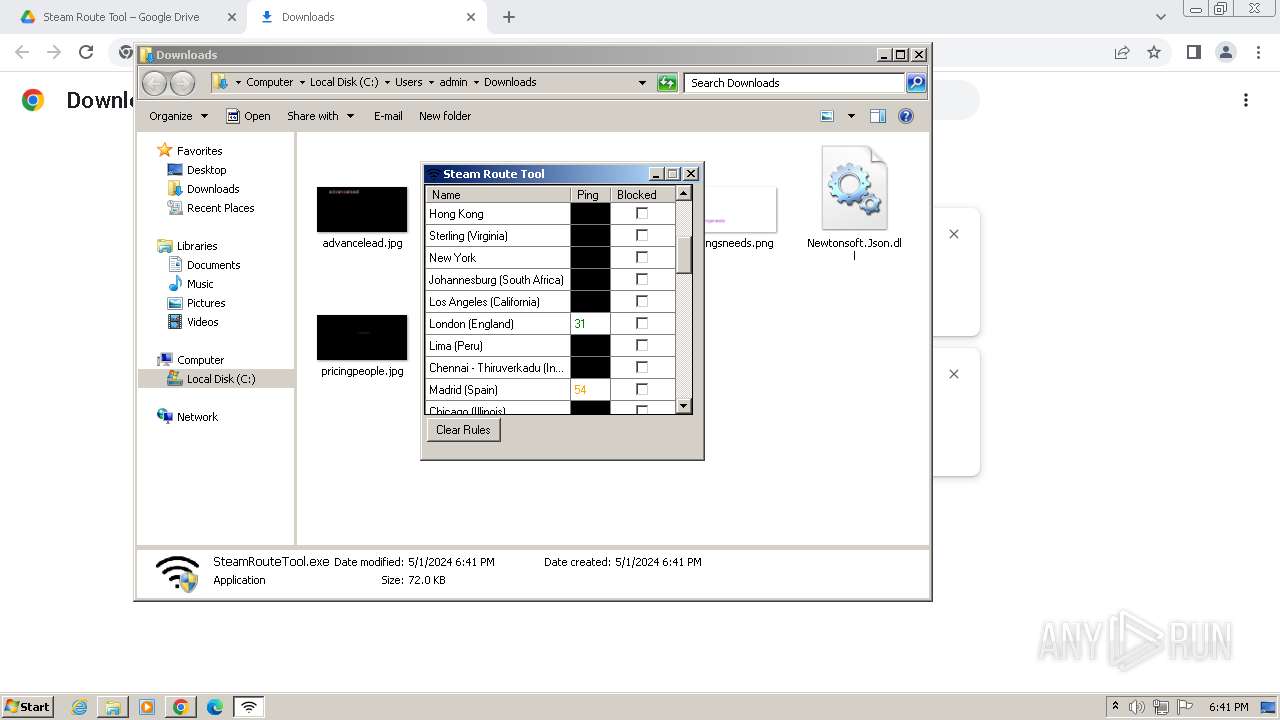1280x720 pixels.
Task: Click E-mail in the Explorer toolbar
Action: click(388, 116)
